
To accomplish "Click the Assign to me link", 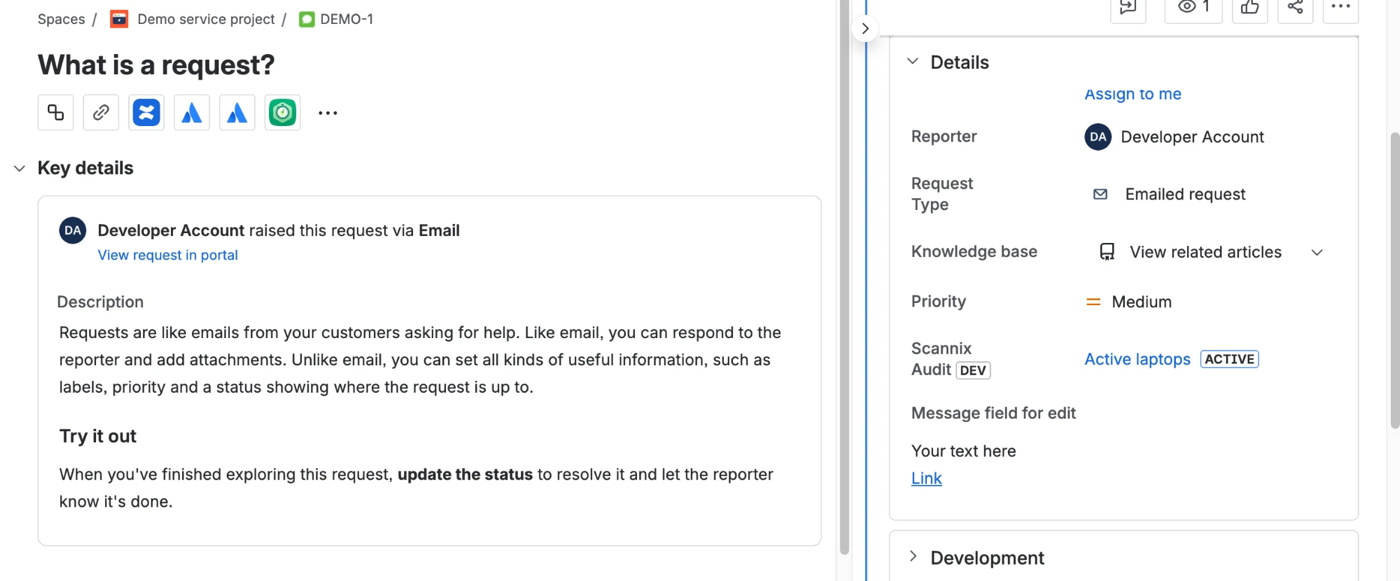I will click(x=1133, y=94).
